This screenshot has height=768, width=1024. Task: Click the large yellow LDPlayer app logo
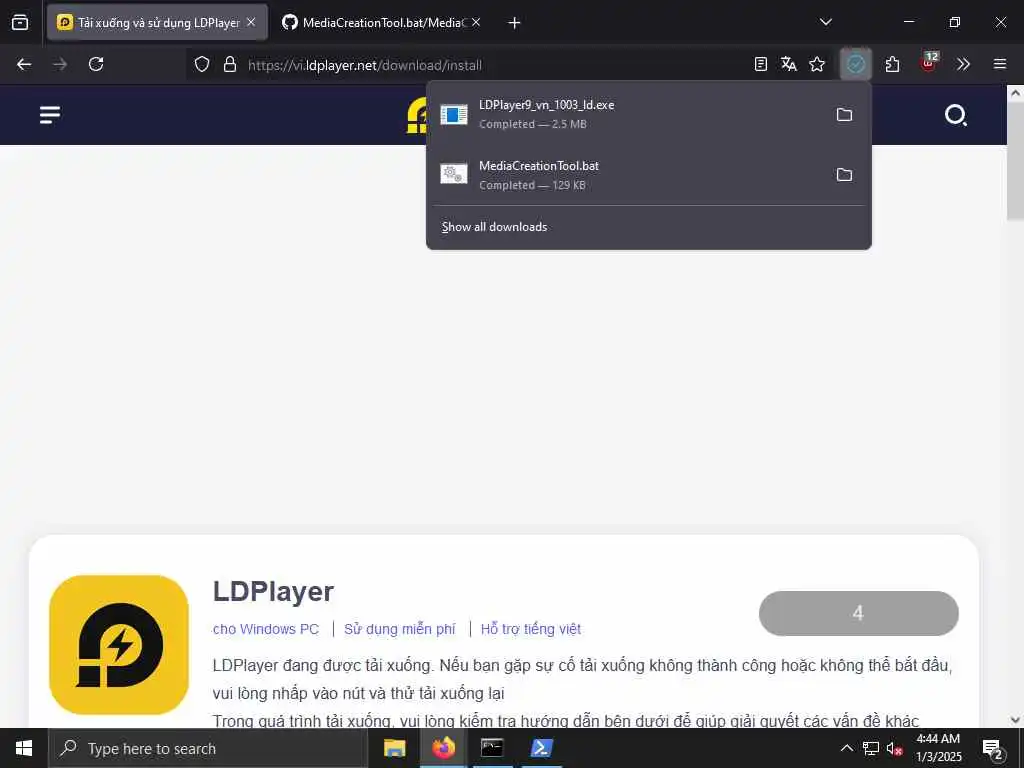[119, 645]
